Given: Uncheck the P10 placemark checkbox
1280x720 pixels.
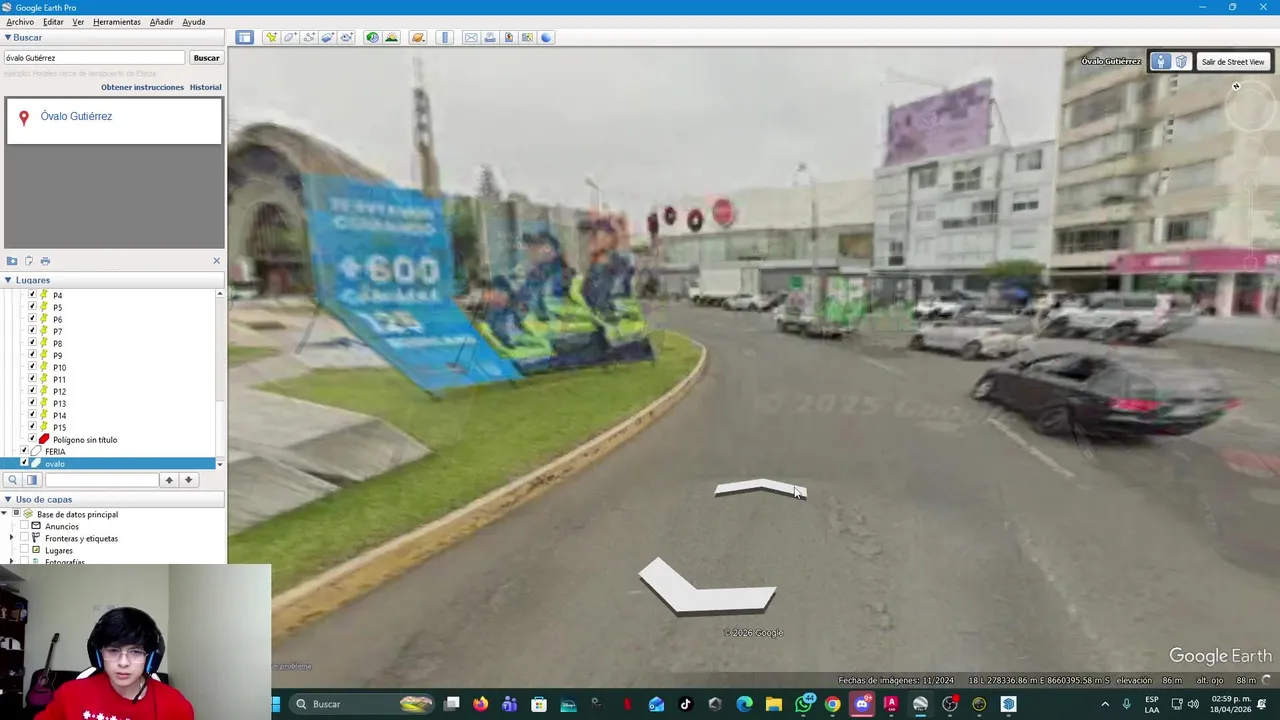Looking at the screenshot, I should (x=32, y=367).
